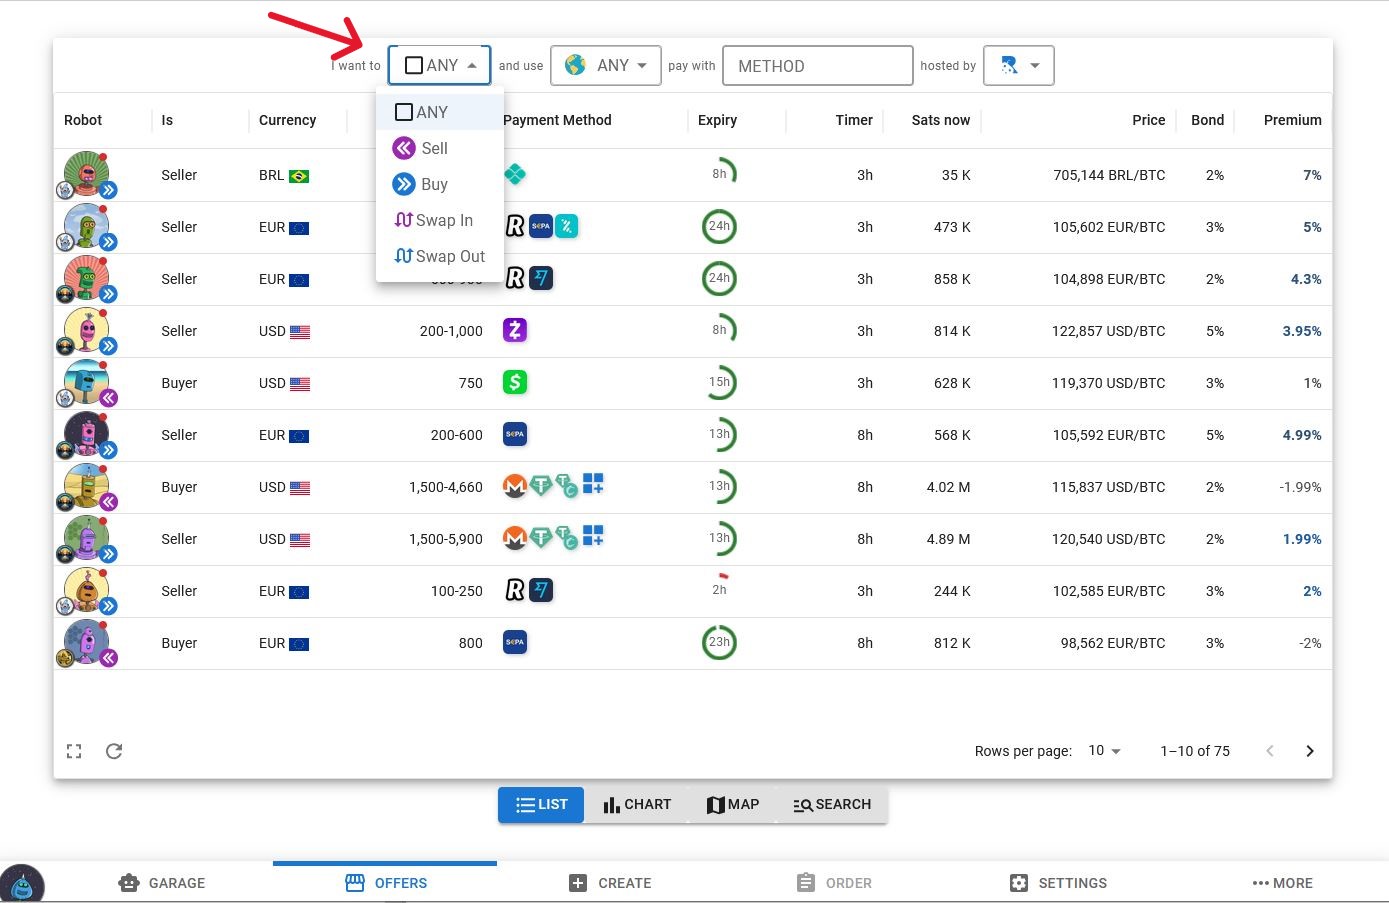Click inside the METHOD payment input field
Viewport: 1389px width, 903px height.
pos(817,65)
